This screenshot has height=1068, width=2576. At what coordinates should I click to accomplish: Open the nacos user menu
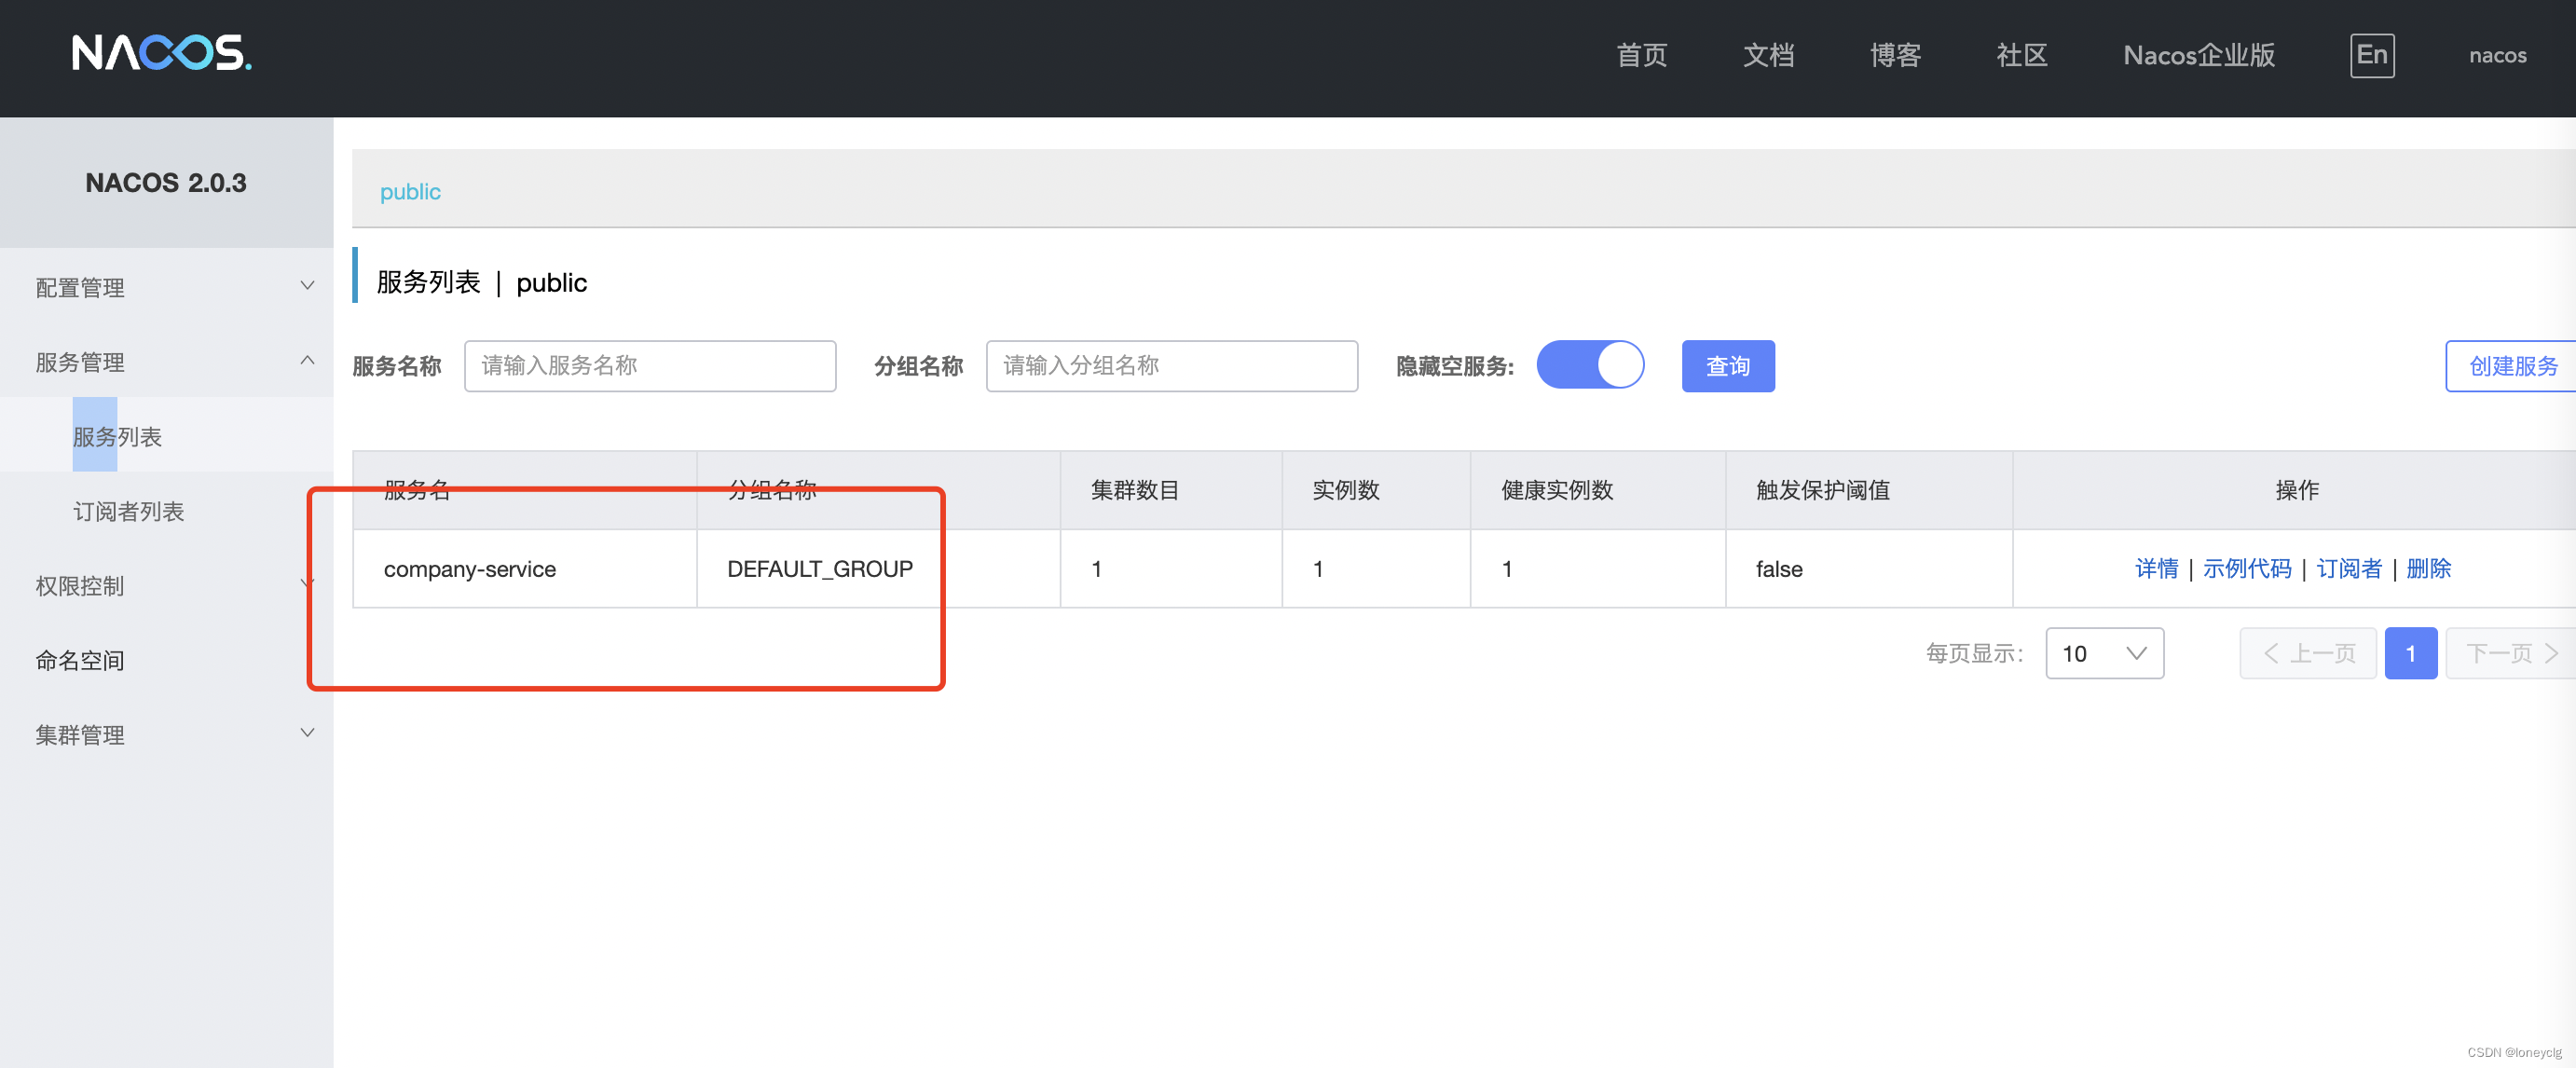pos(2497,55)
